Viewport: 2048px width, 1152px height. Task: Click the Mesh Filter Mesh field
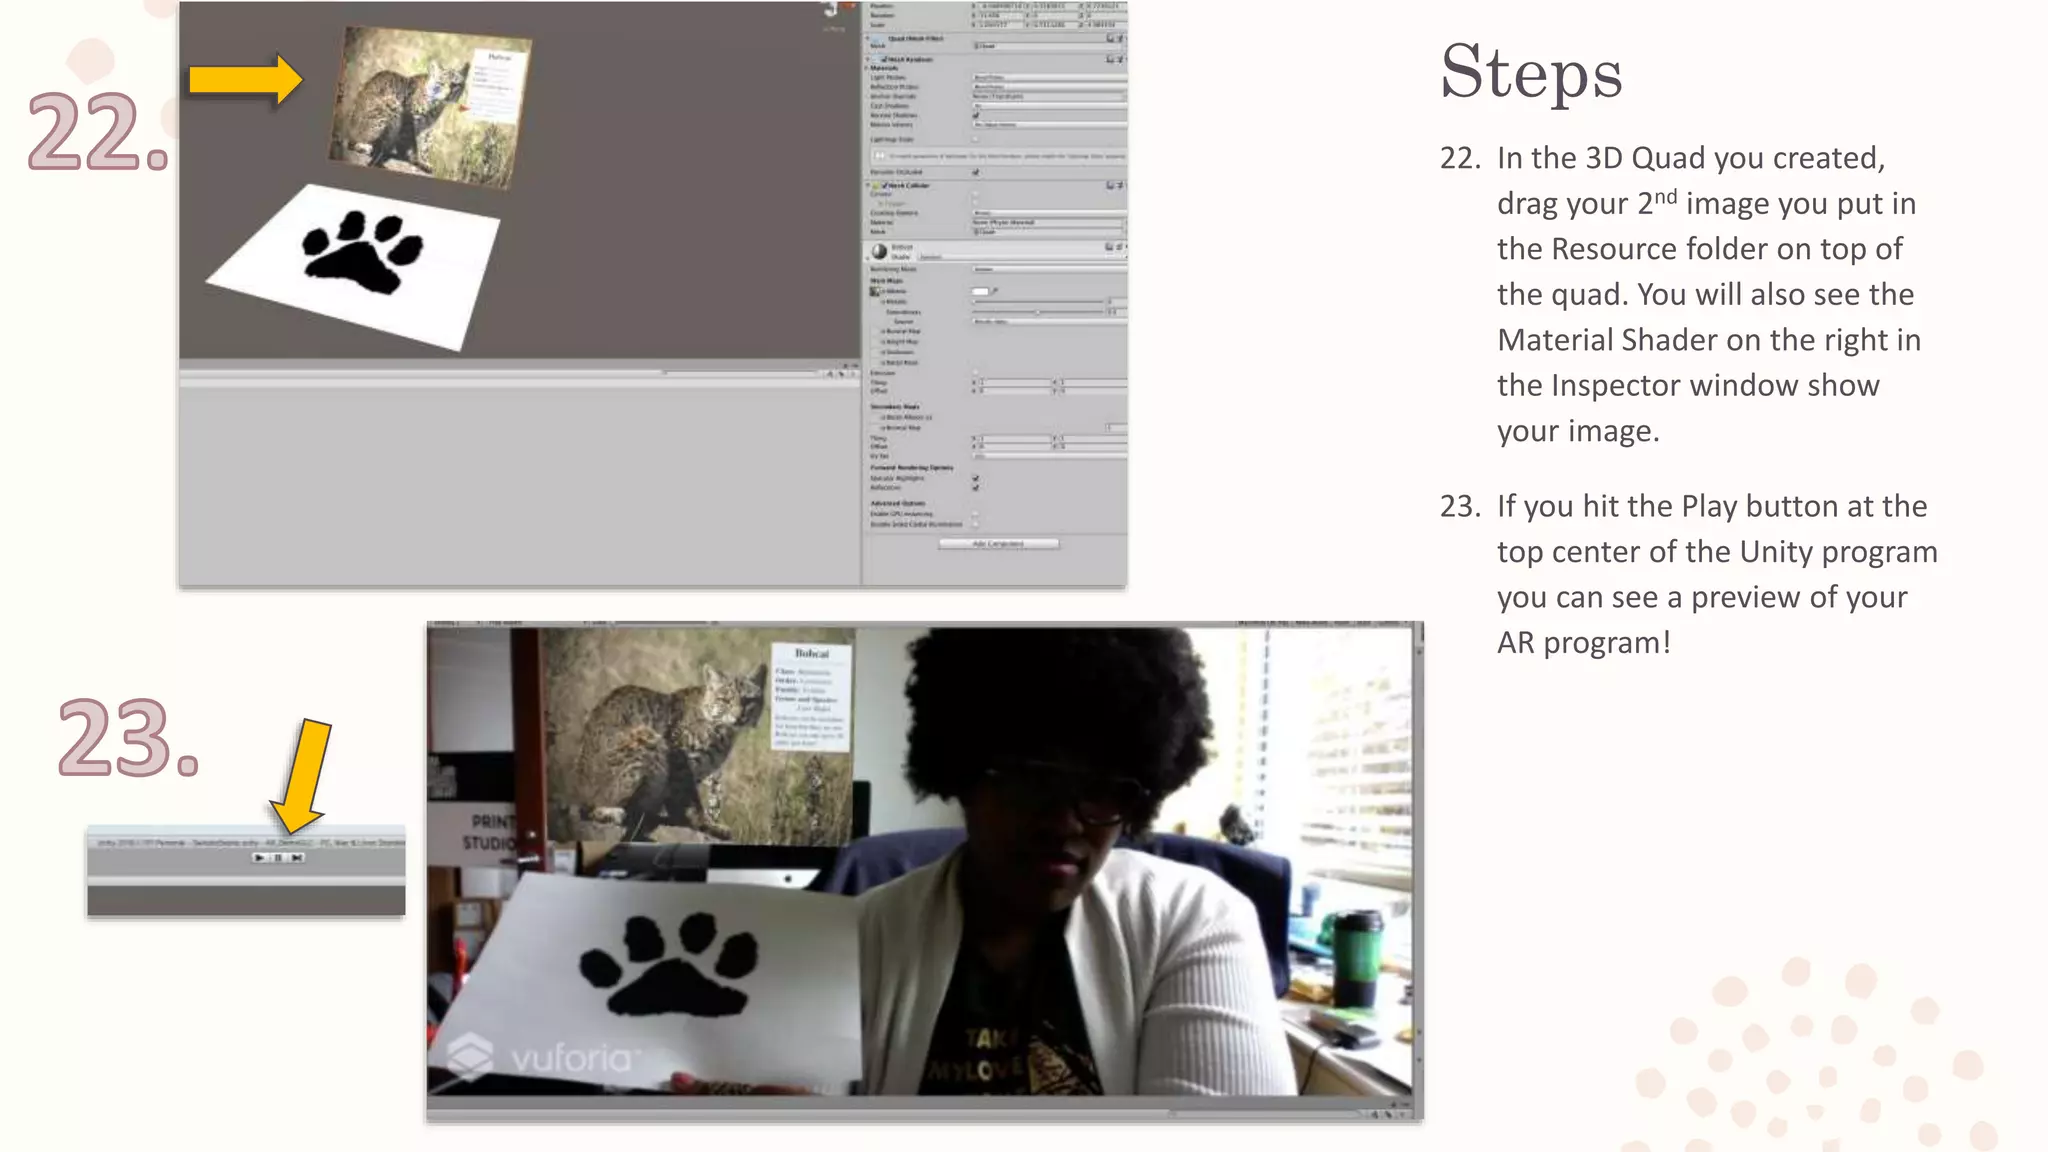coord(1046,46)
